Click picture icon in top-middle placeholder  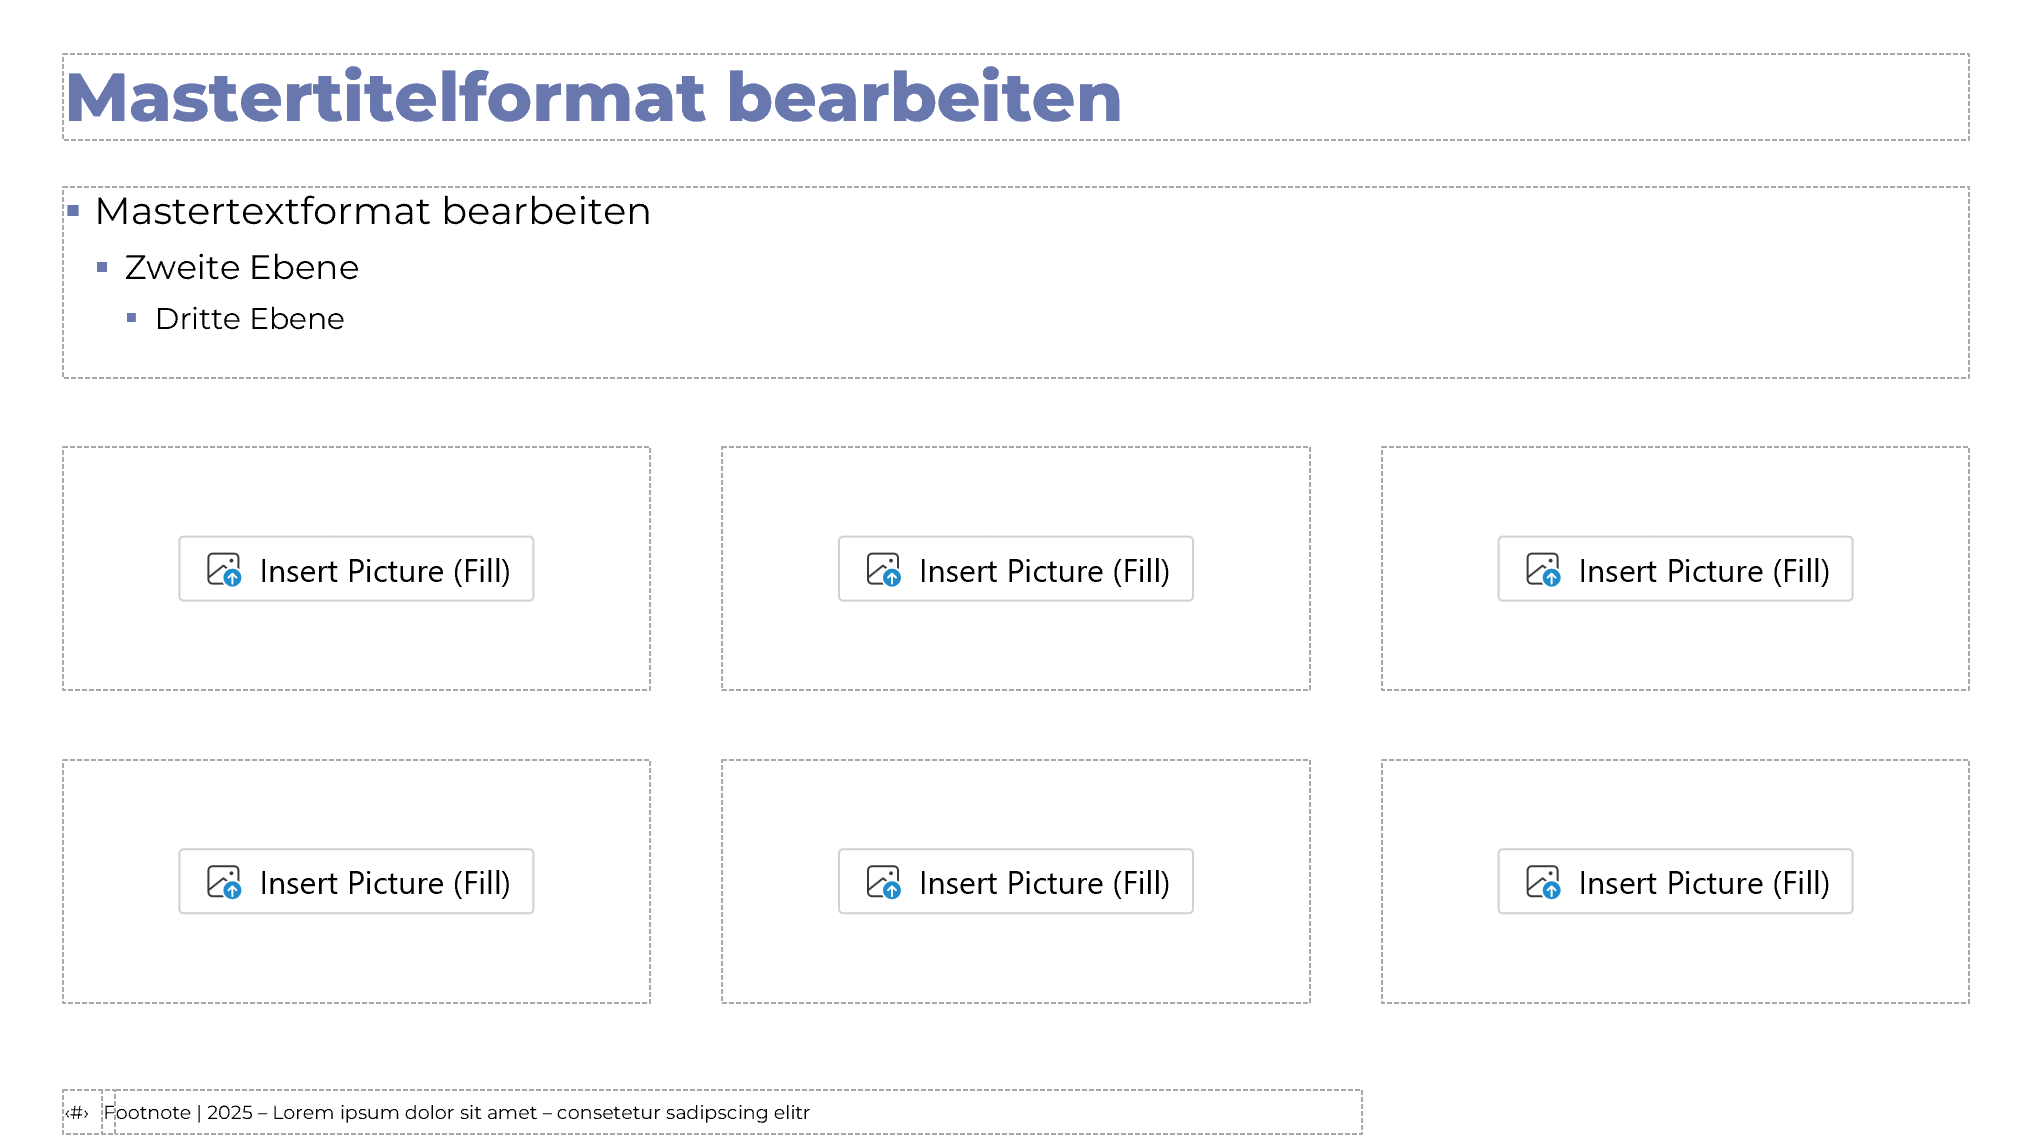coord(884,570)
